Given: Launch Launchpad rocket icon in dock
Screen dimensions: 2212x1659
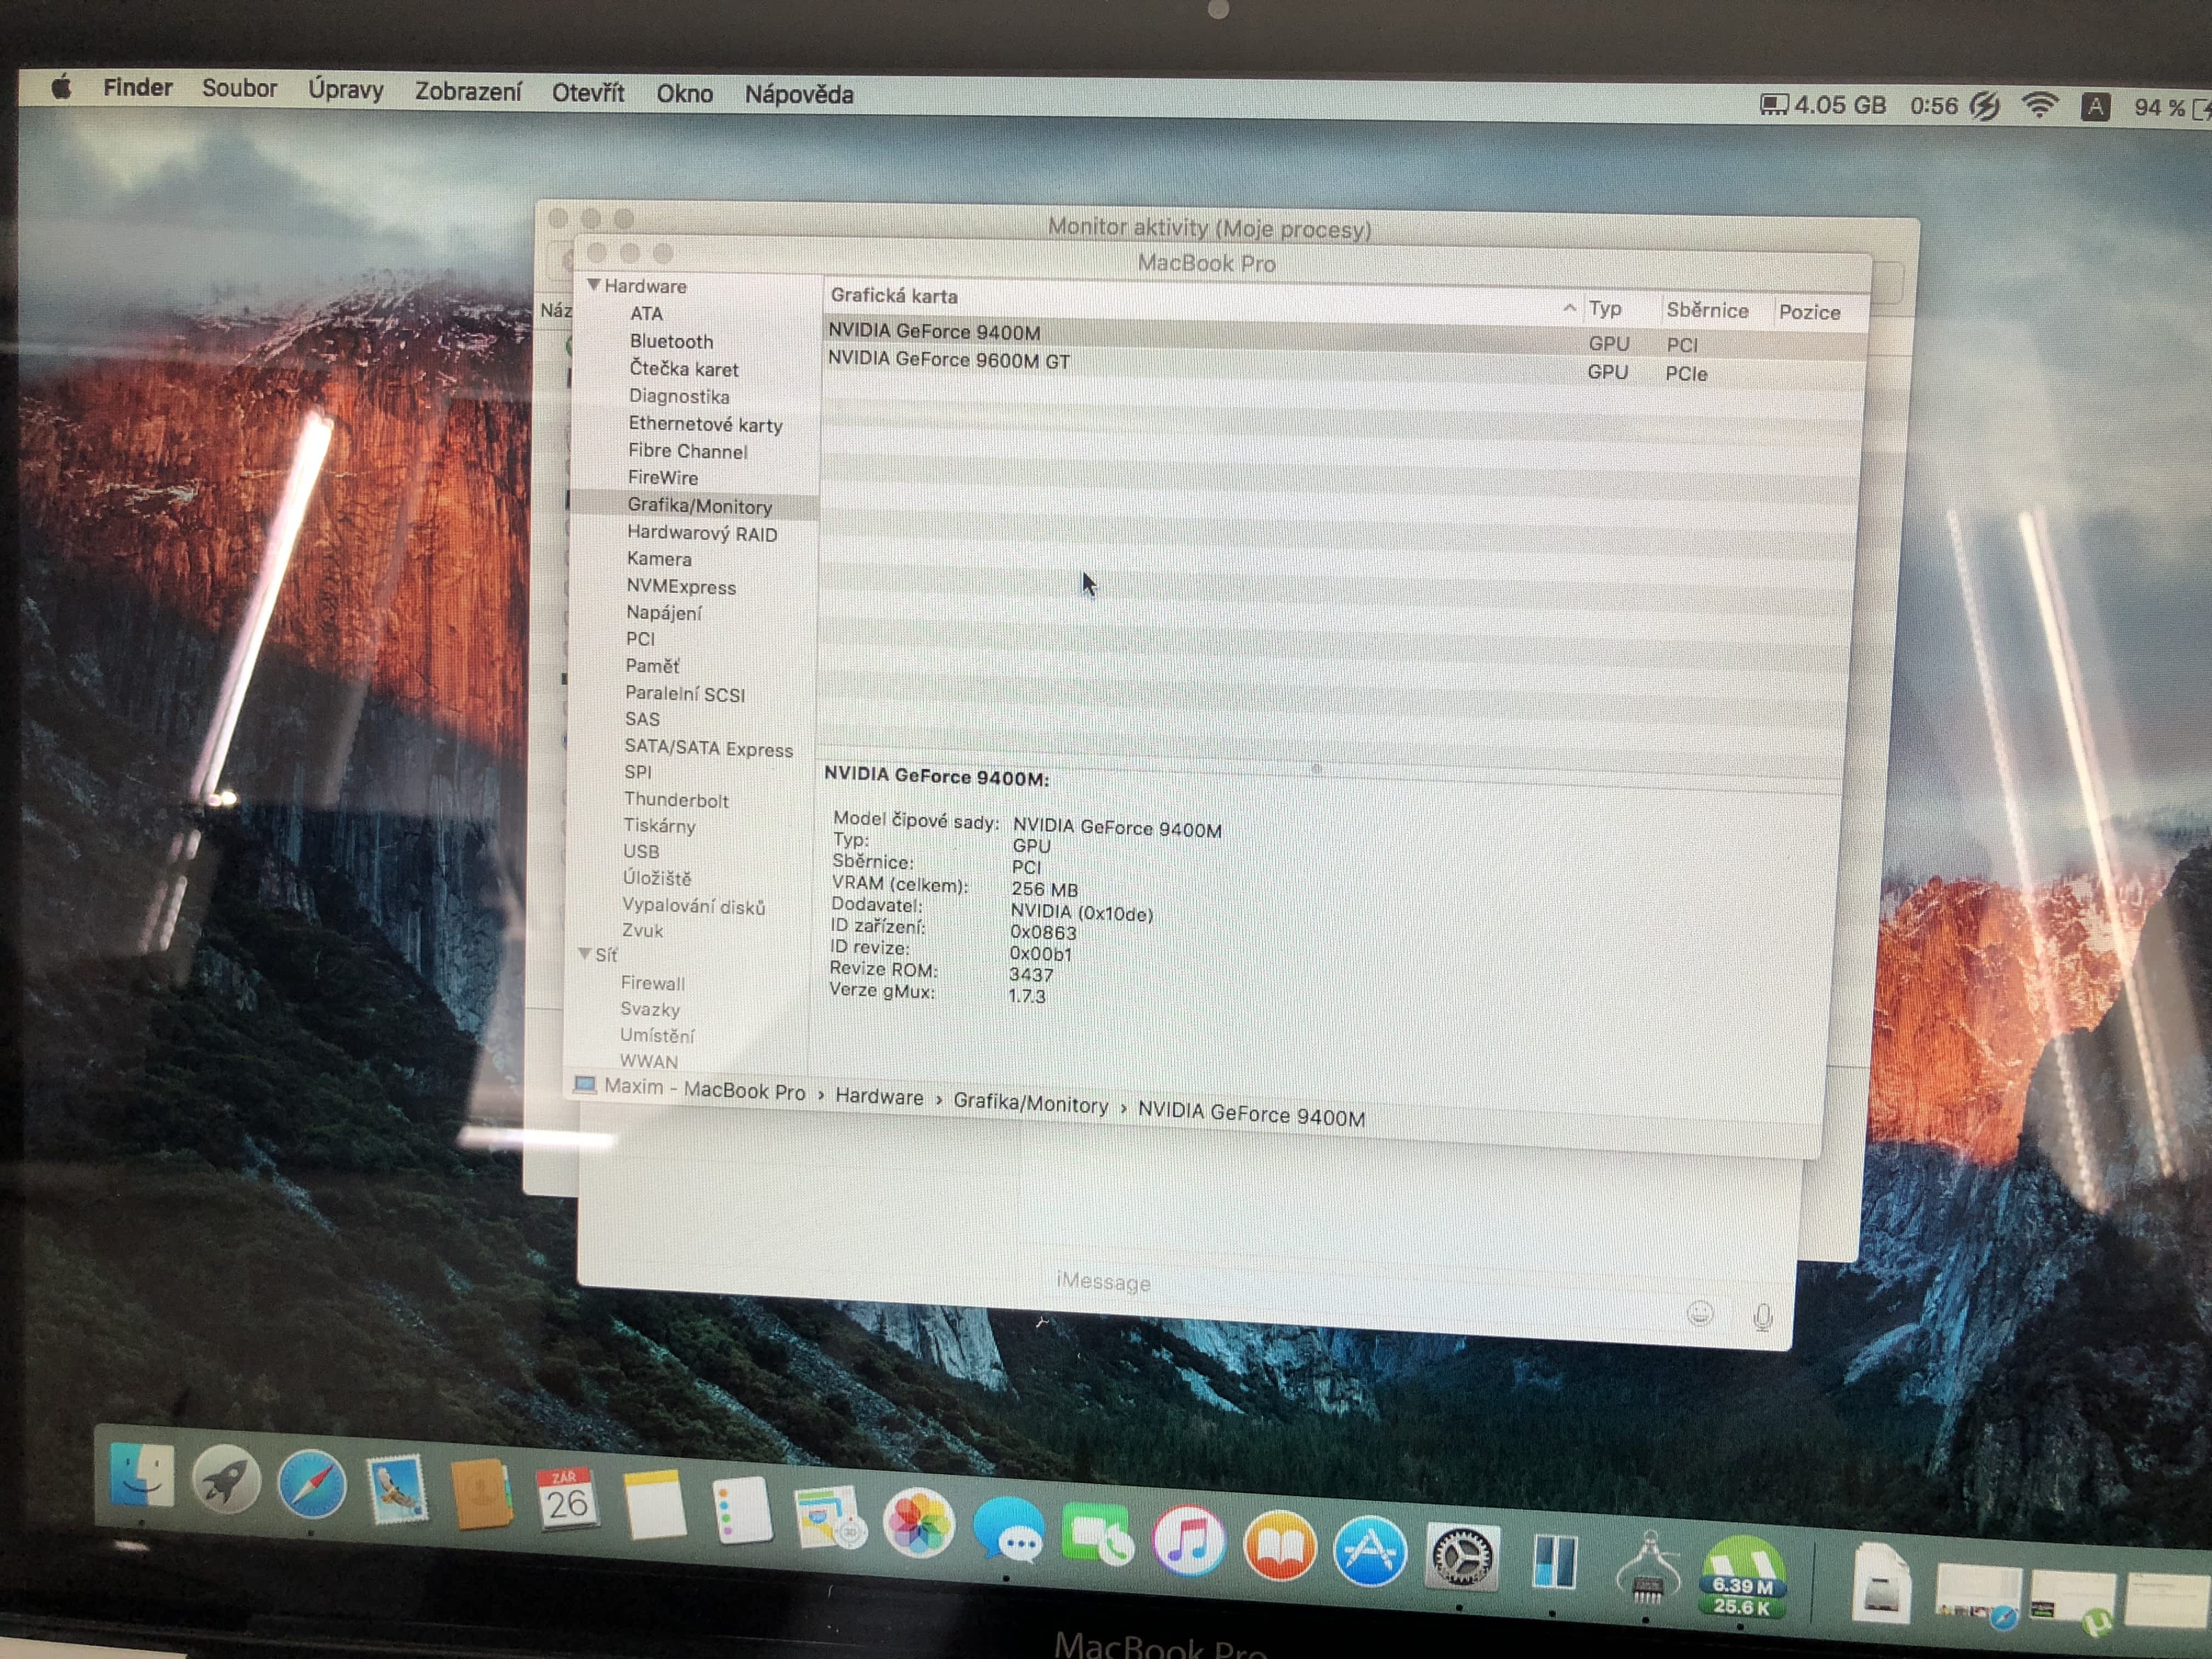Looking at the screenshot, I should point(226,1480).
